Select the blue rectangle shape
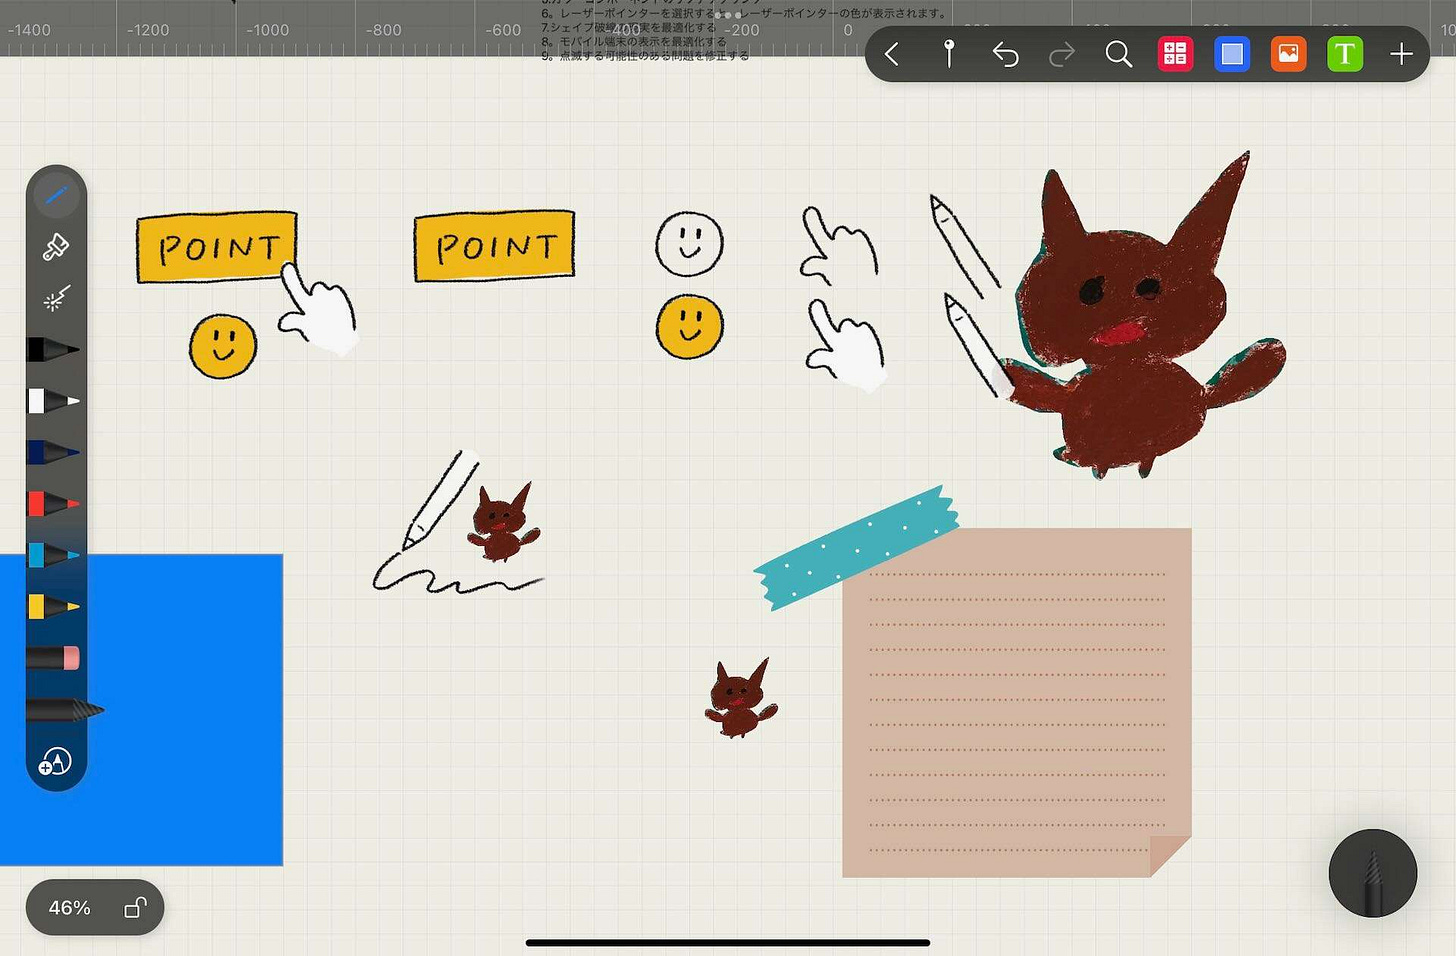Image resolution: width=1456 pixels, height=956 pixels. pos(141,710)
